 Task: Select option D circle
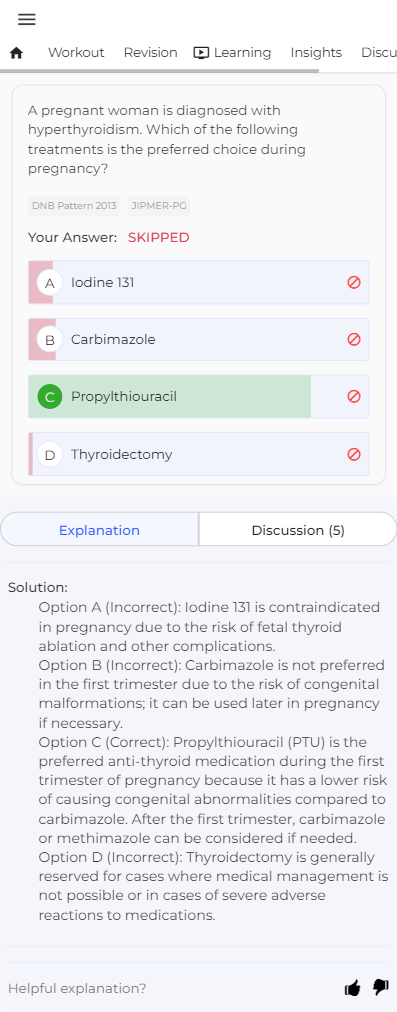pyautogui.click(x=50, y=454)
